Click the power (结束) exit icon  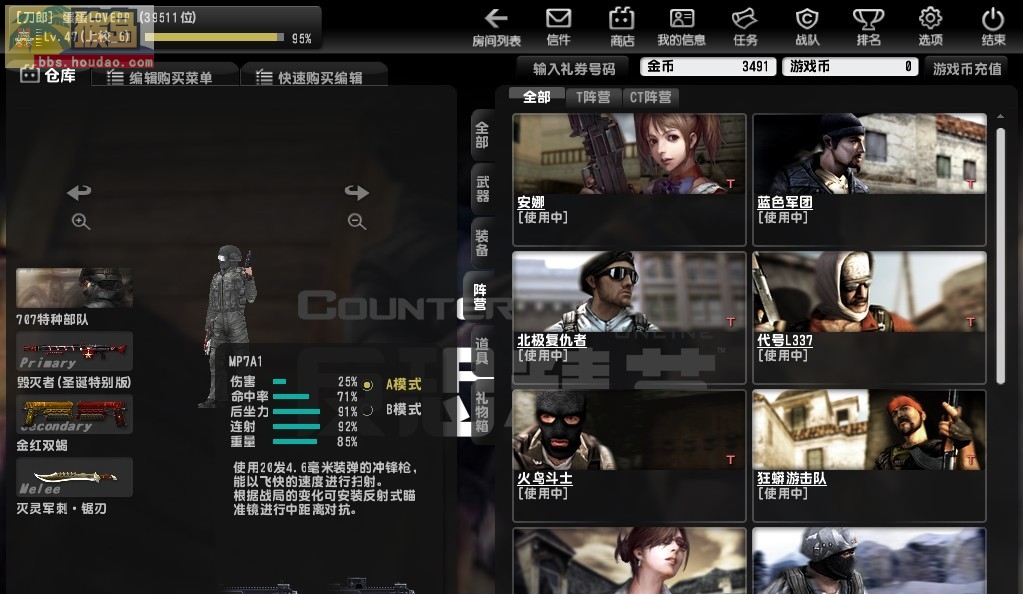(x=993, y=27)
